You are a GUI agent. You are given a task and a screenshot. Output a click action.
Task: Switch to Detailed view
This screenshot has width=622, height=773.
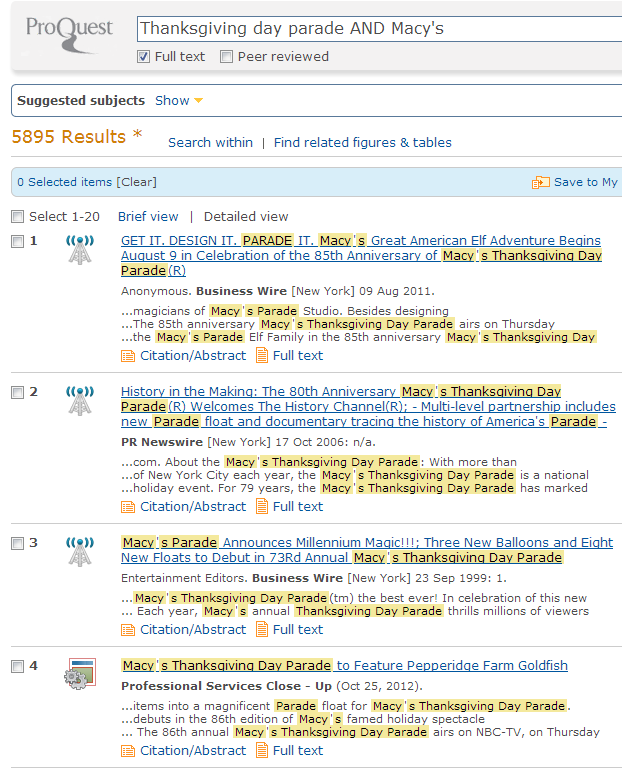[x=246, y=216]
